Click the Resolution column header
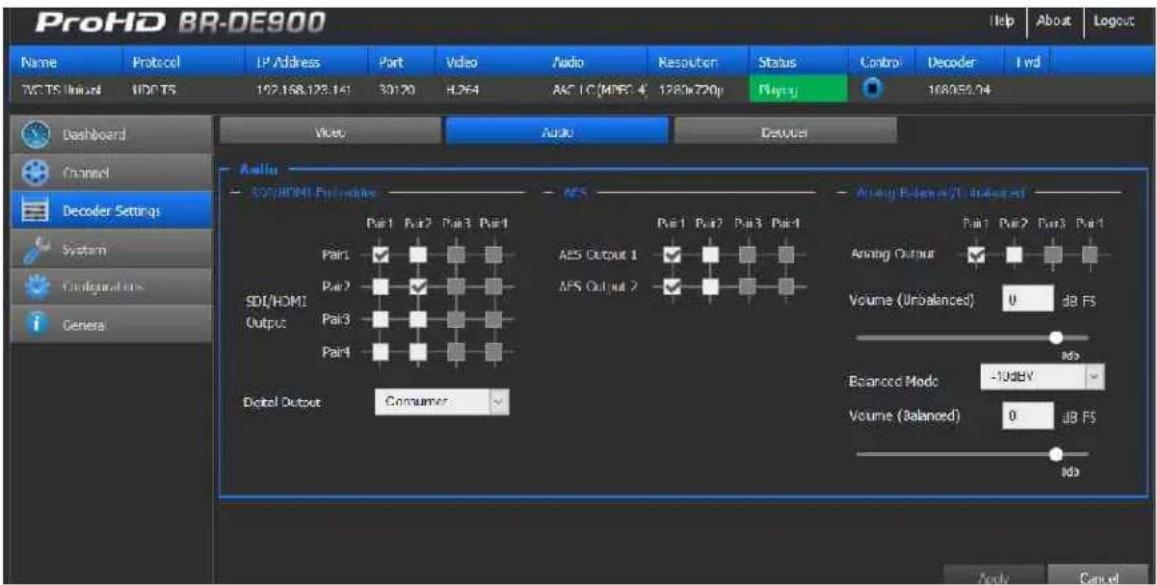This screenshot has width=1157, height=585. click(687, 63)
